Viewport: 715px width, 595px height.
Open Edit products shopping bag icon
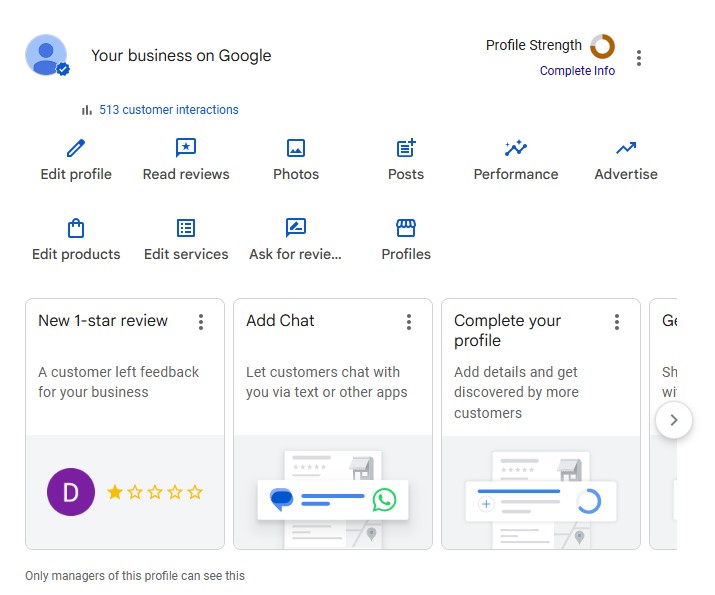(76, 228)
